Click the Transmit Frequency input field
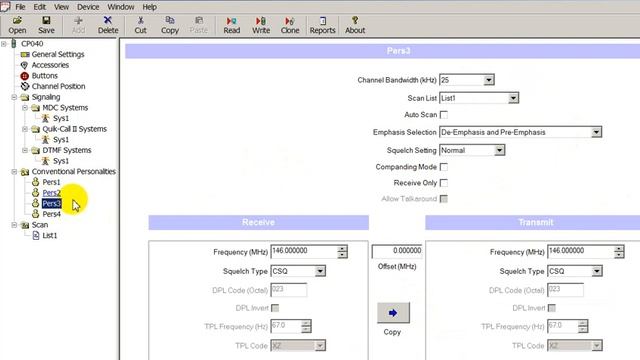The image size is (640, 360). pos(580,251)
